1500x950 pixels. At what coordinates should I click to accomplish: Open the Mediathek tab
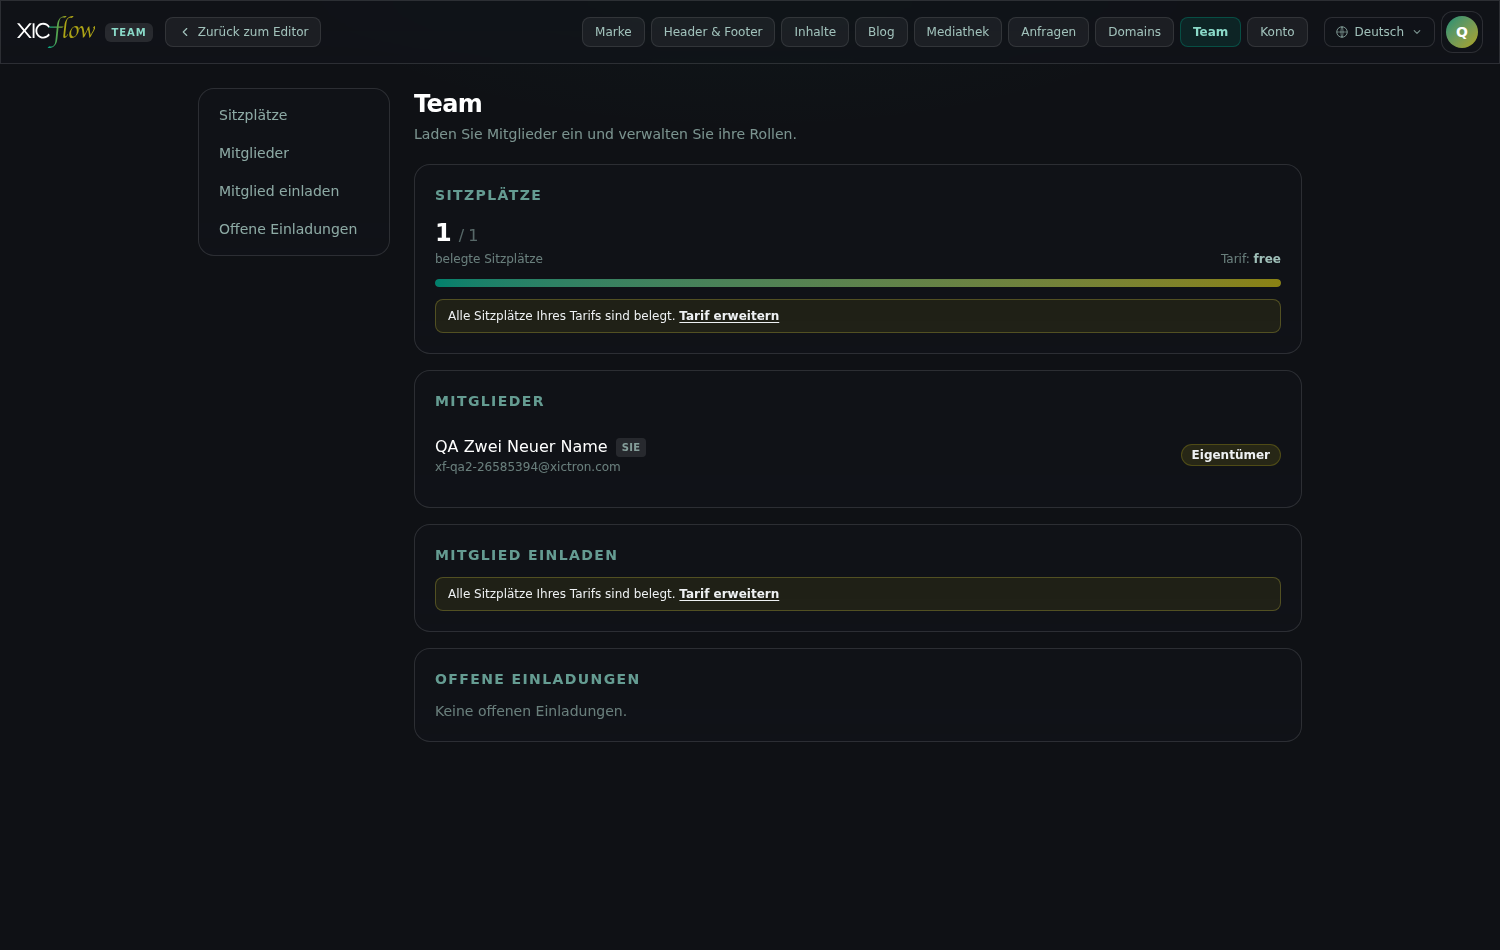click(x=958, y=32)
